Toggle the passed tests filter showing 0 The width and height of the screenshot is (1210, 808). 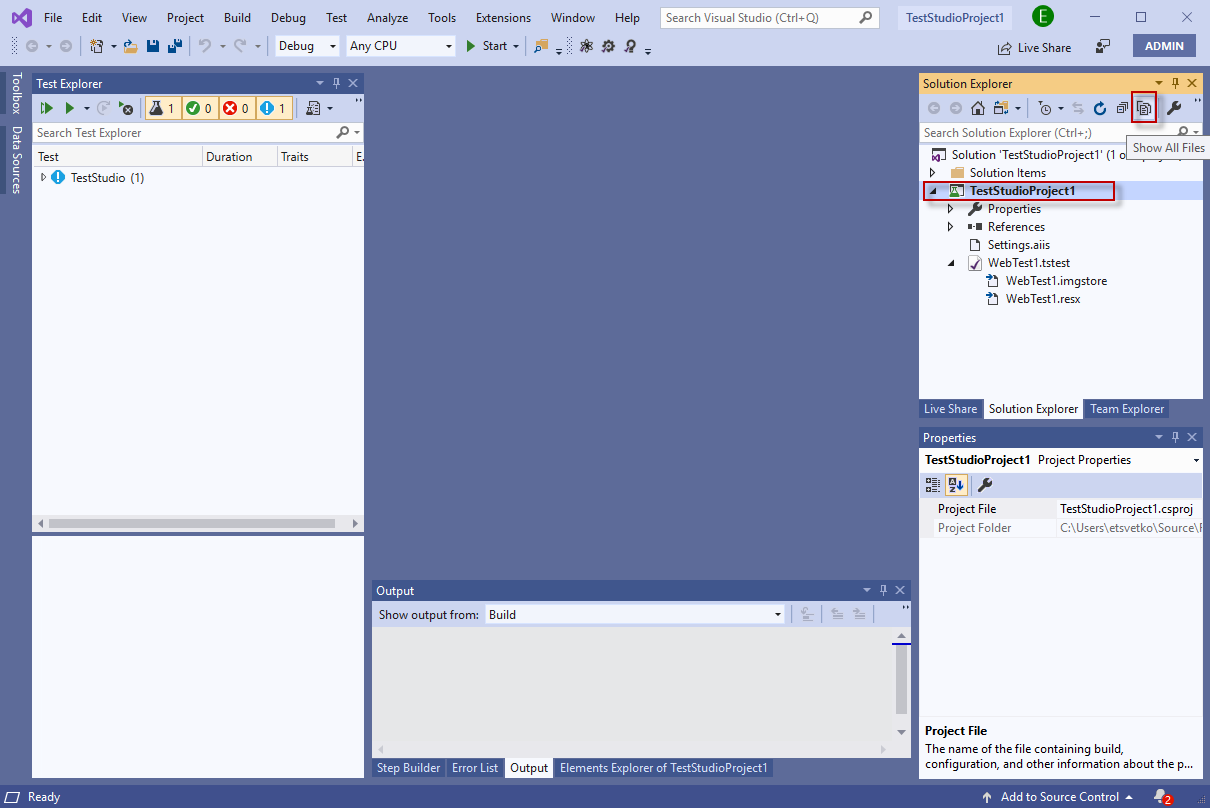(200, 108)
